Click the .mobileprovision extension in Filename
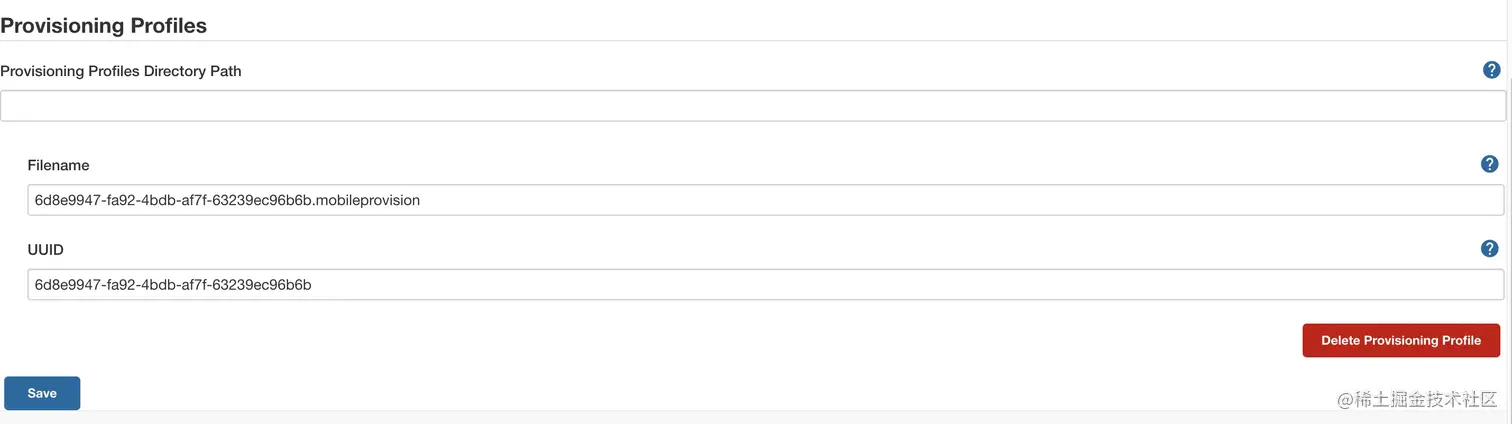This screenshot has width=1512, height=424. click(367, 200)
